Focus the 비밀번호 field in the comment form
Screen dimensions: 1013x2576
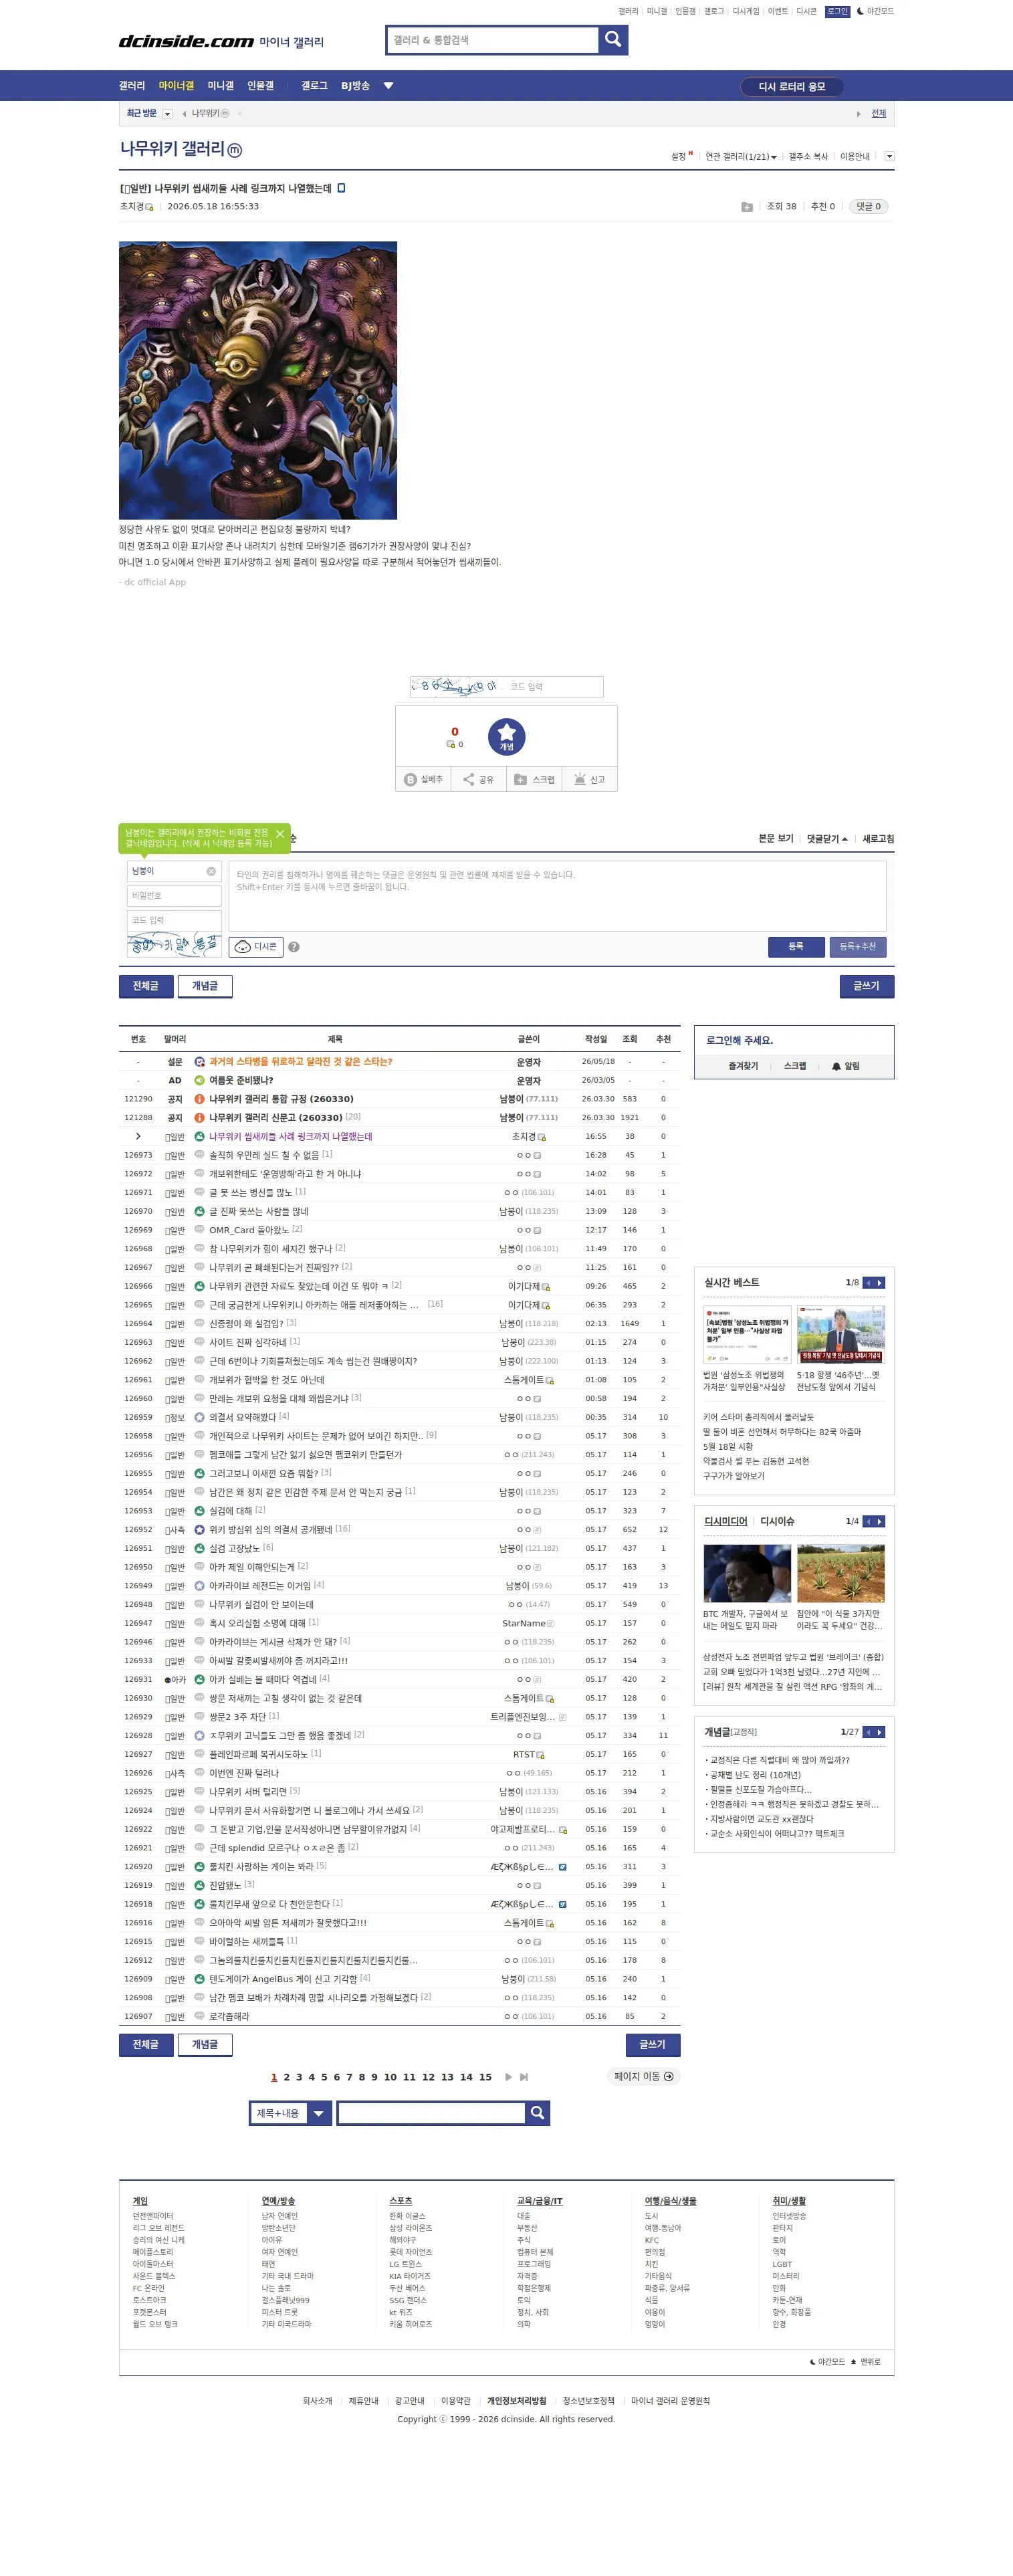pyautogui.click(x=174, y=896)
